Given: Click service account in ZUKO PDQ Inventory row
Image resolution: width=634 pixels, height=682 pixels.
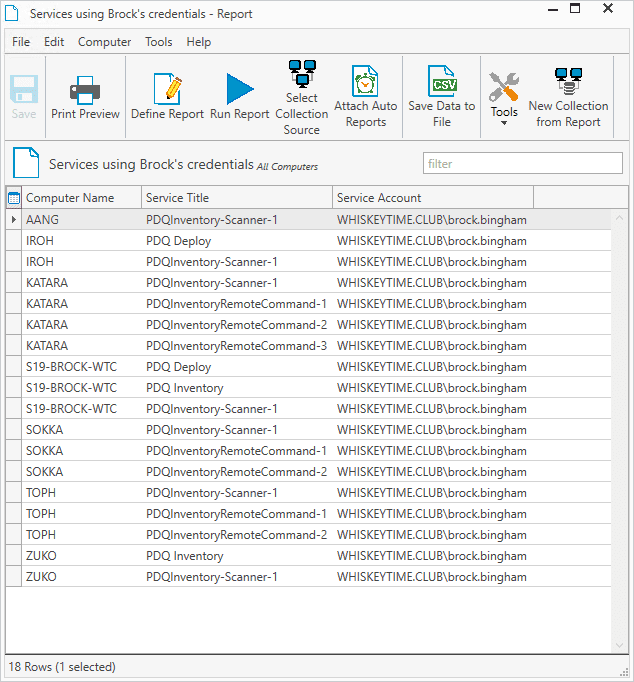Looking at the screenshot, I should 432,556.
